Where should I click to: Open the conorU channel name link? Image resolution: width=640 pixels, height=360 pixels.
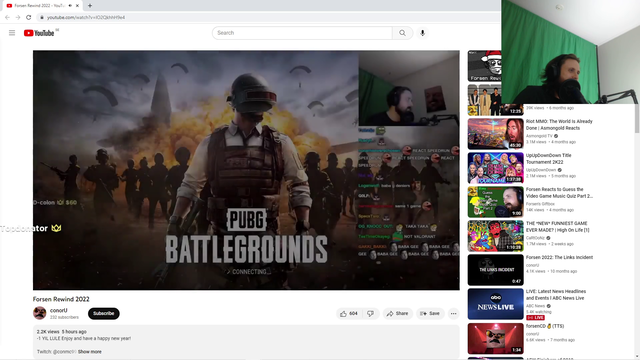pyautogui.click(x=58, y=310)
